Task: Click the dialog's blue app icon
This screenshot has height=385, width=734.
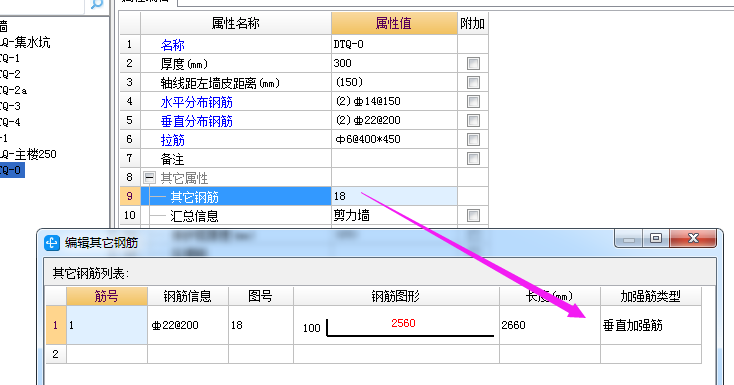Action: click(51, 243)
